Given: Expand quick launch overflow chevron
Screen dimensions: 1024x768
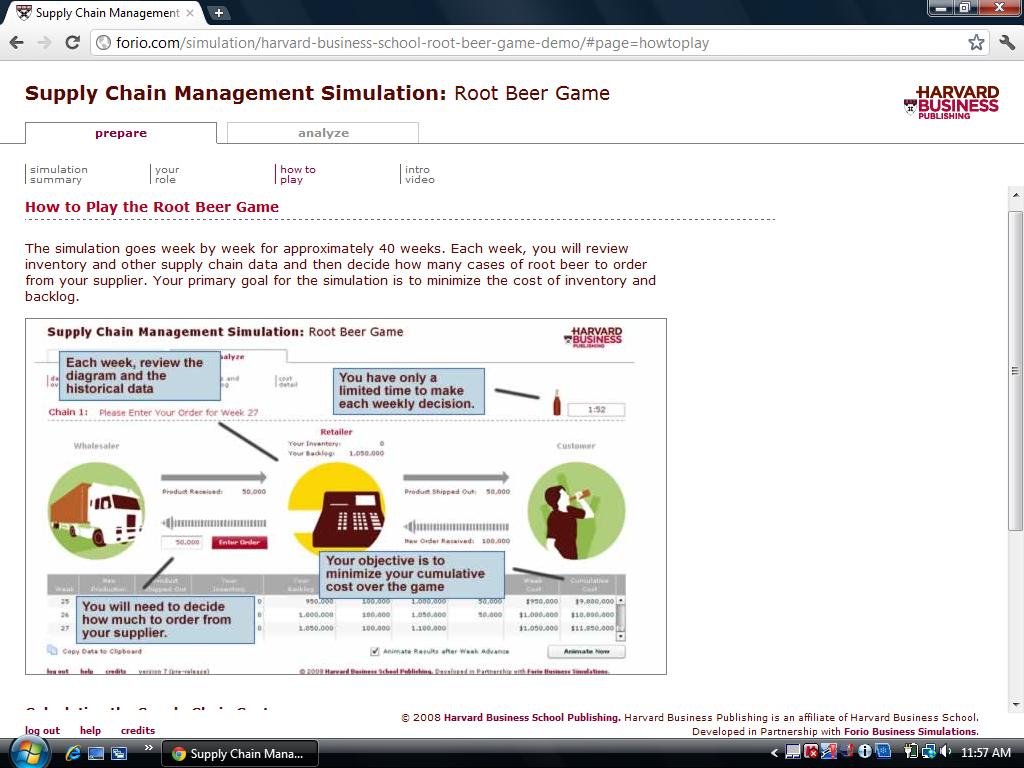Looking at the screenshot, I should tap(148, 748).
